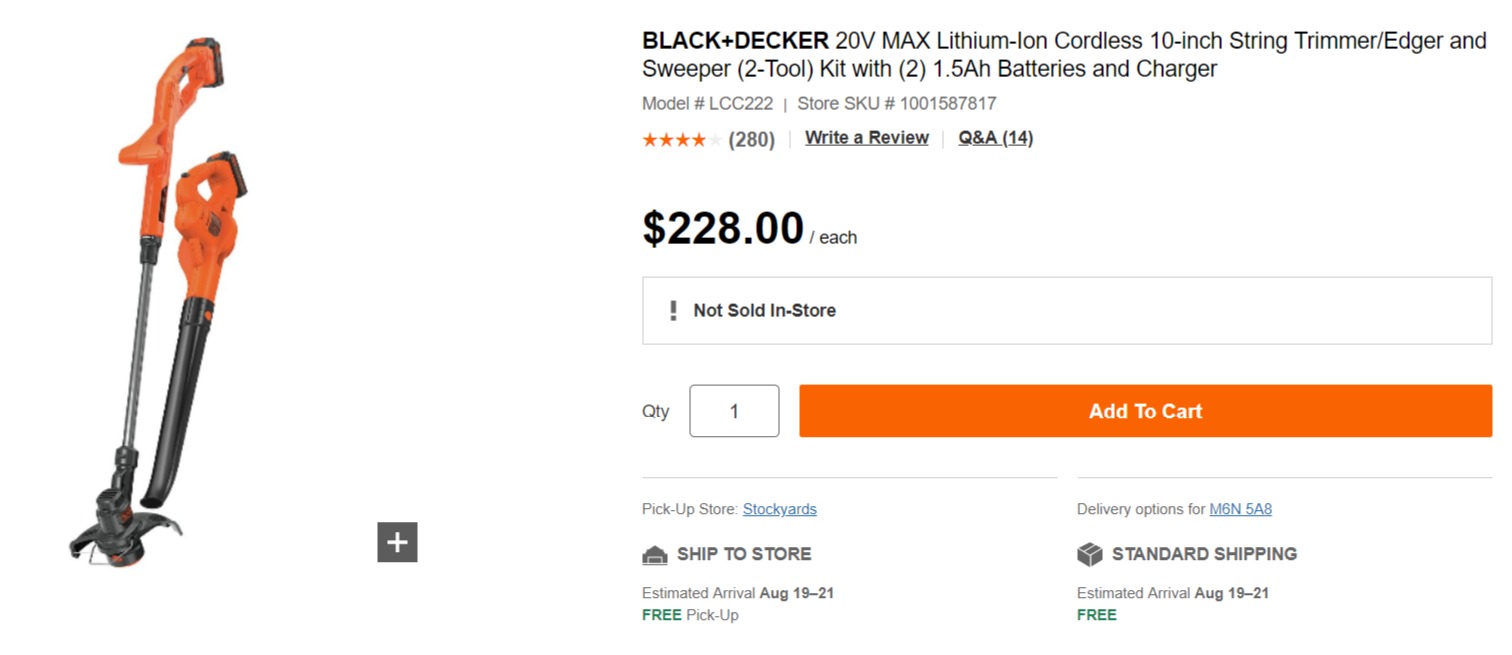1512x655 pixels.
Task: Add the trimmer kit to cart
Action: pos(1145,411)
